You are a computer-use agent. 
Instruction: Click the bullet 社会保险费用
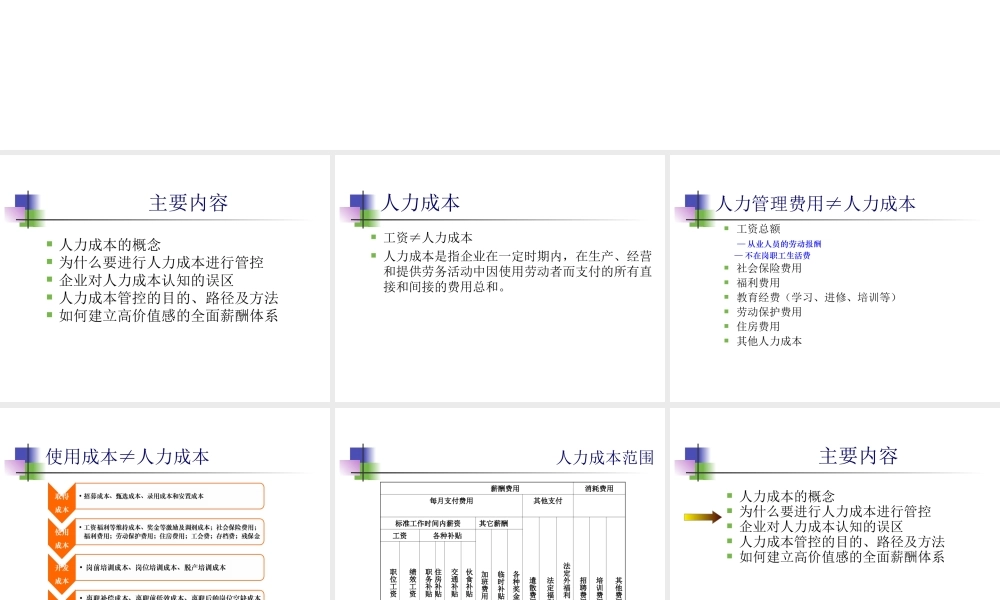(x=769, y=268)
